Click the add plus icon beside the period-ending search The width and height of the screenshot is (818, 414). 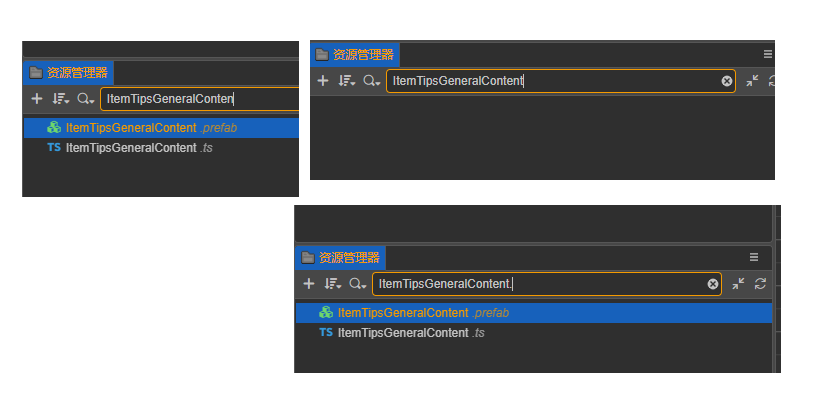pos(309,284)
